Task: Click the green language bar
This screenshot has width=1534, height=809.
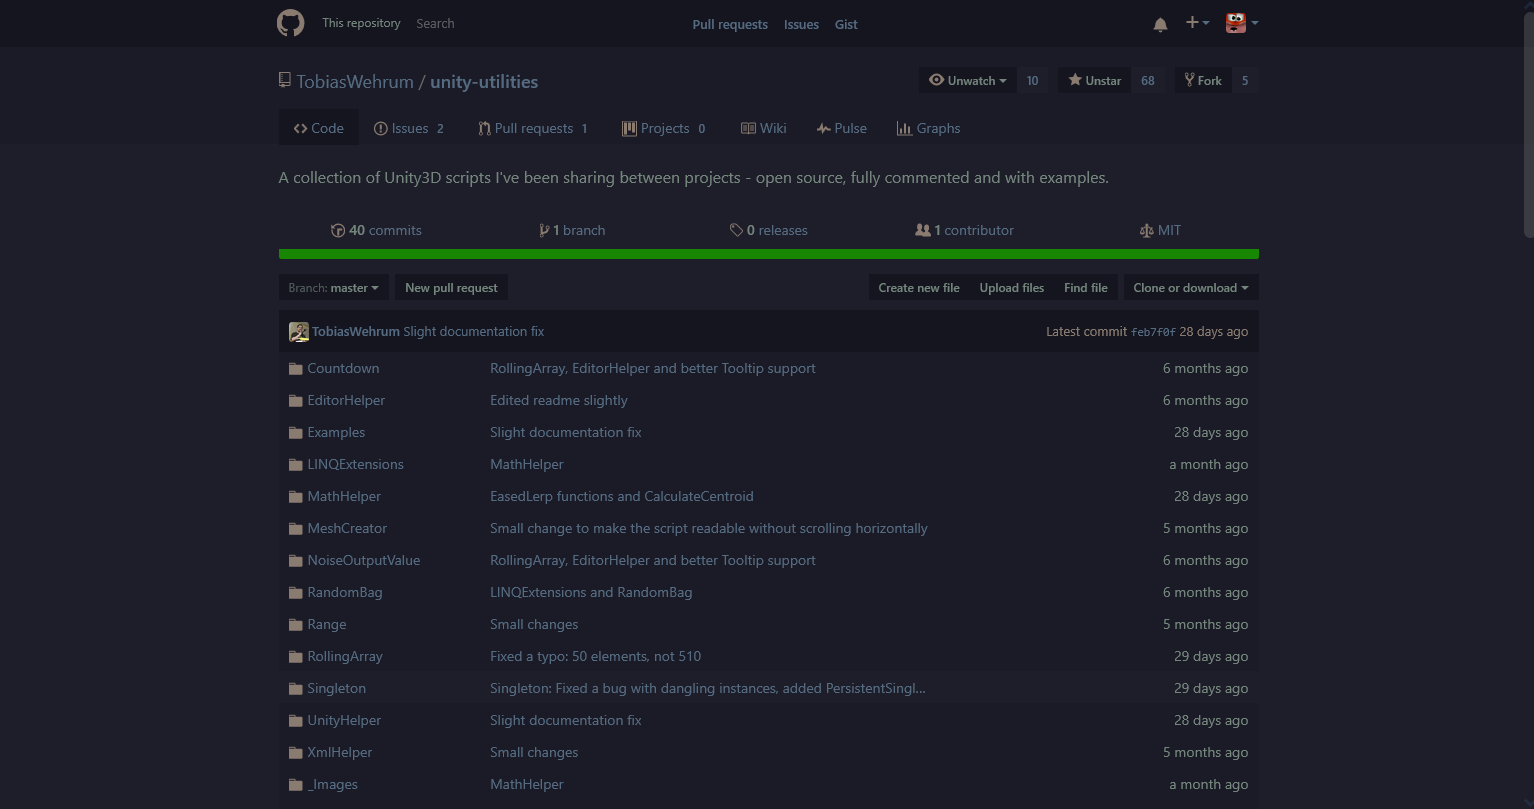Action: pos(769,254)
